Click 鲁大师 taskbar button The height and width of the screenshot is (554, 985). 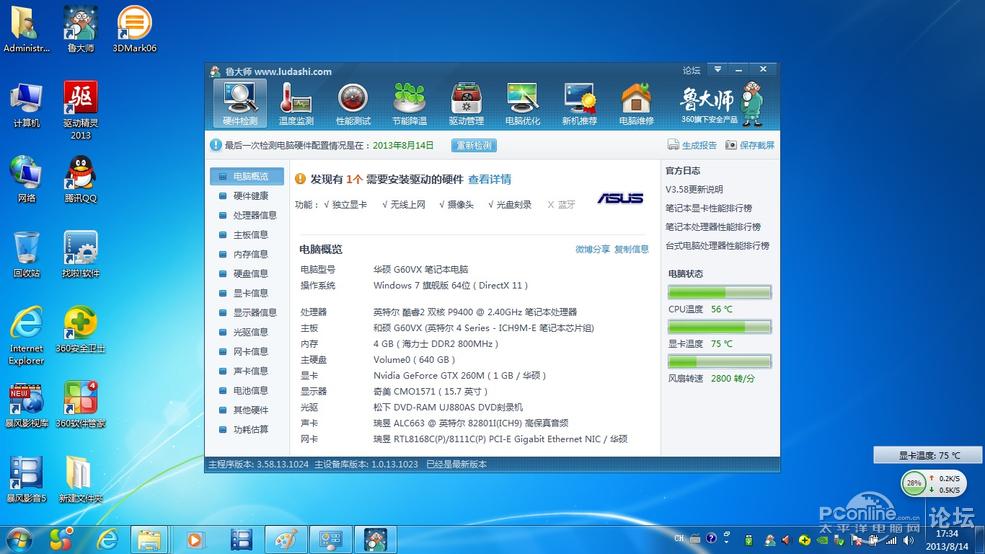pyautogui.click(x=376, y=540)
